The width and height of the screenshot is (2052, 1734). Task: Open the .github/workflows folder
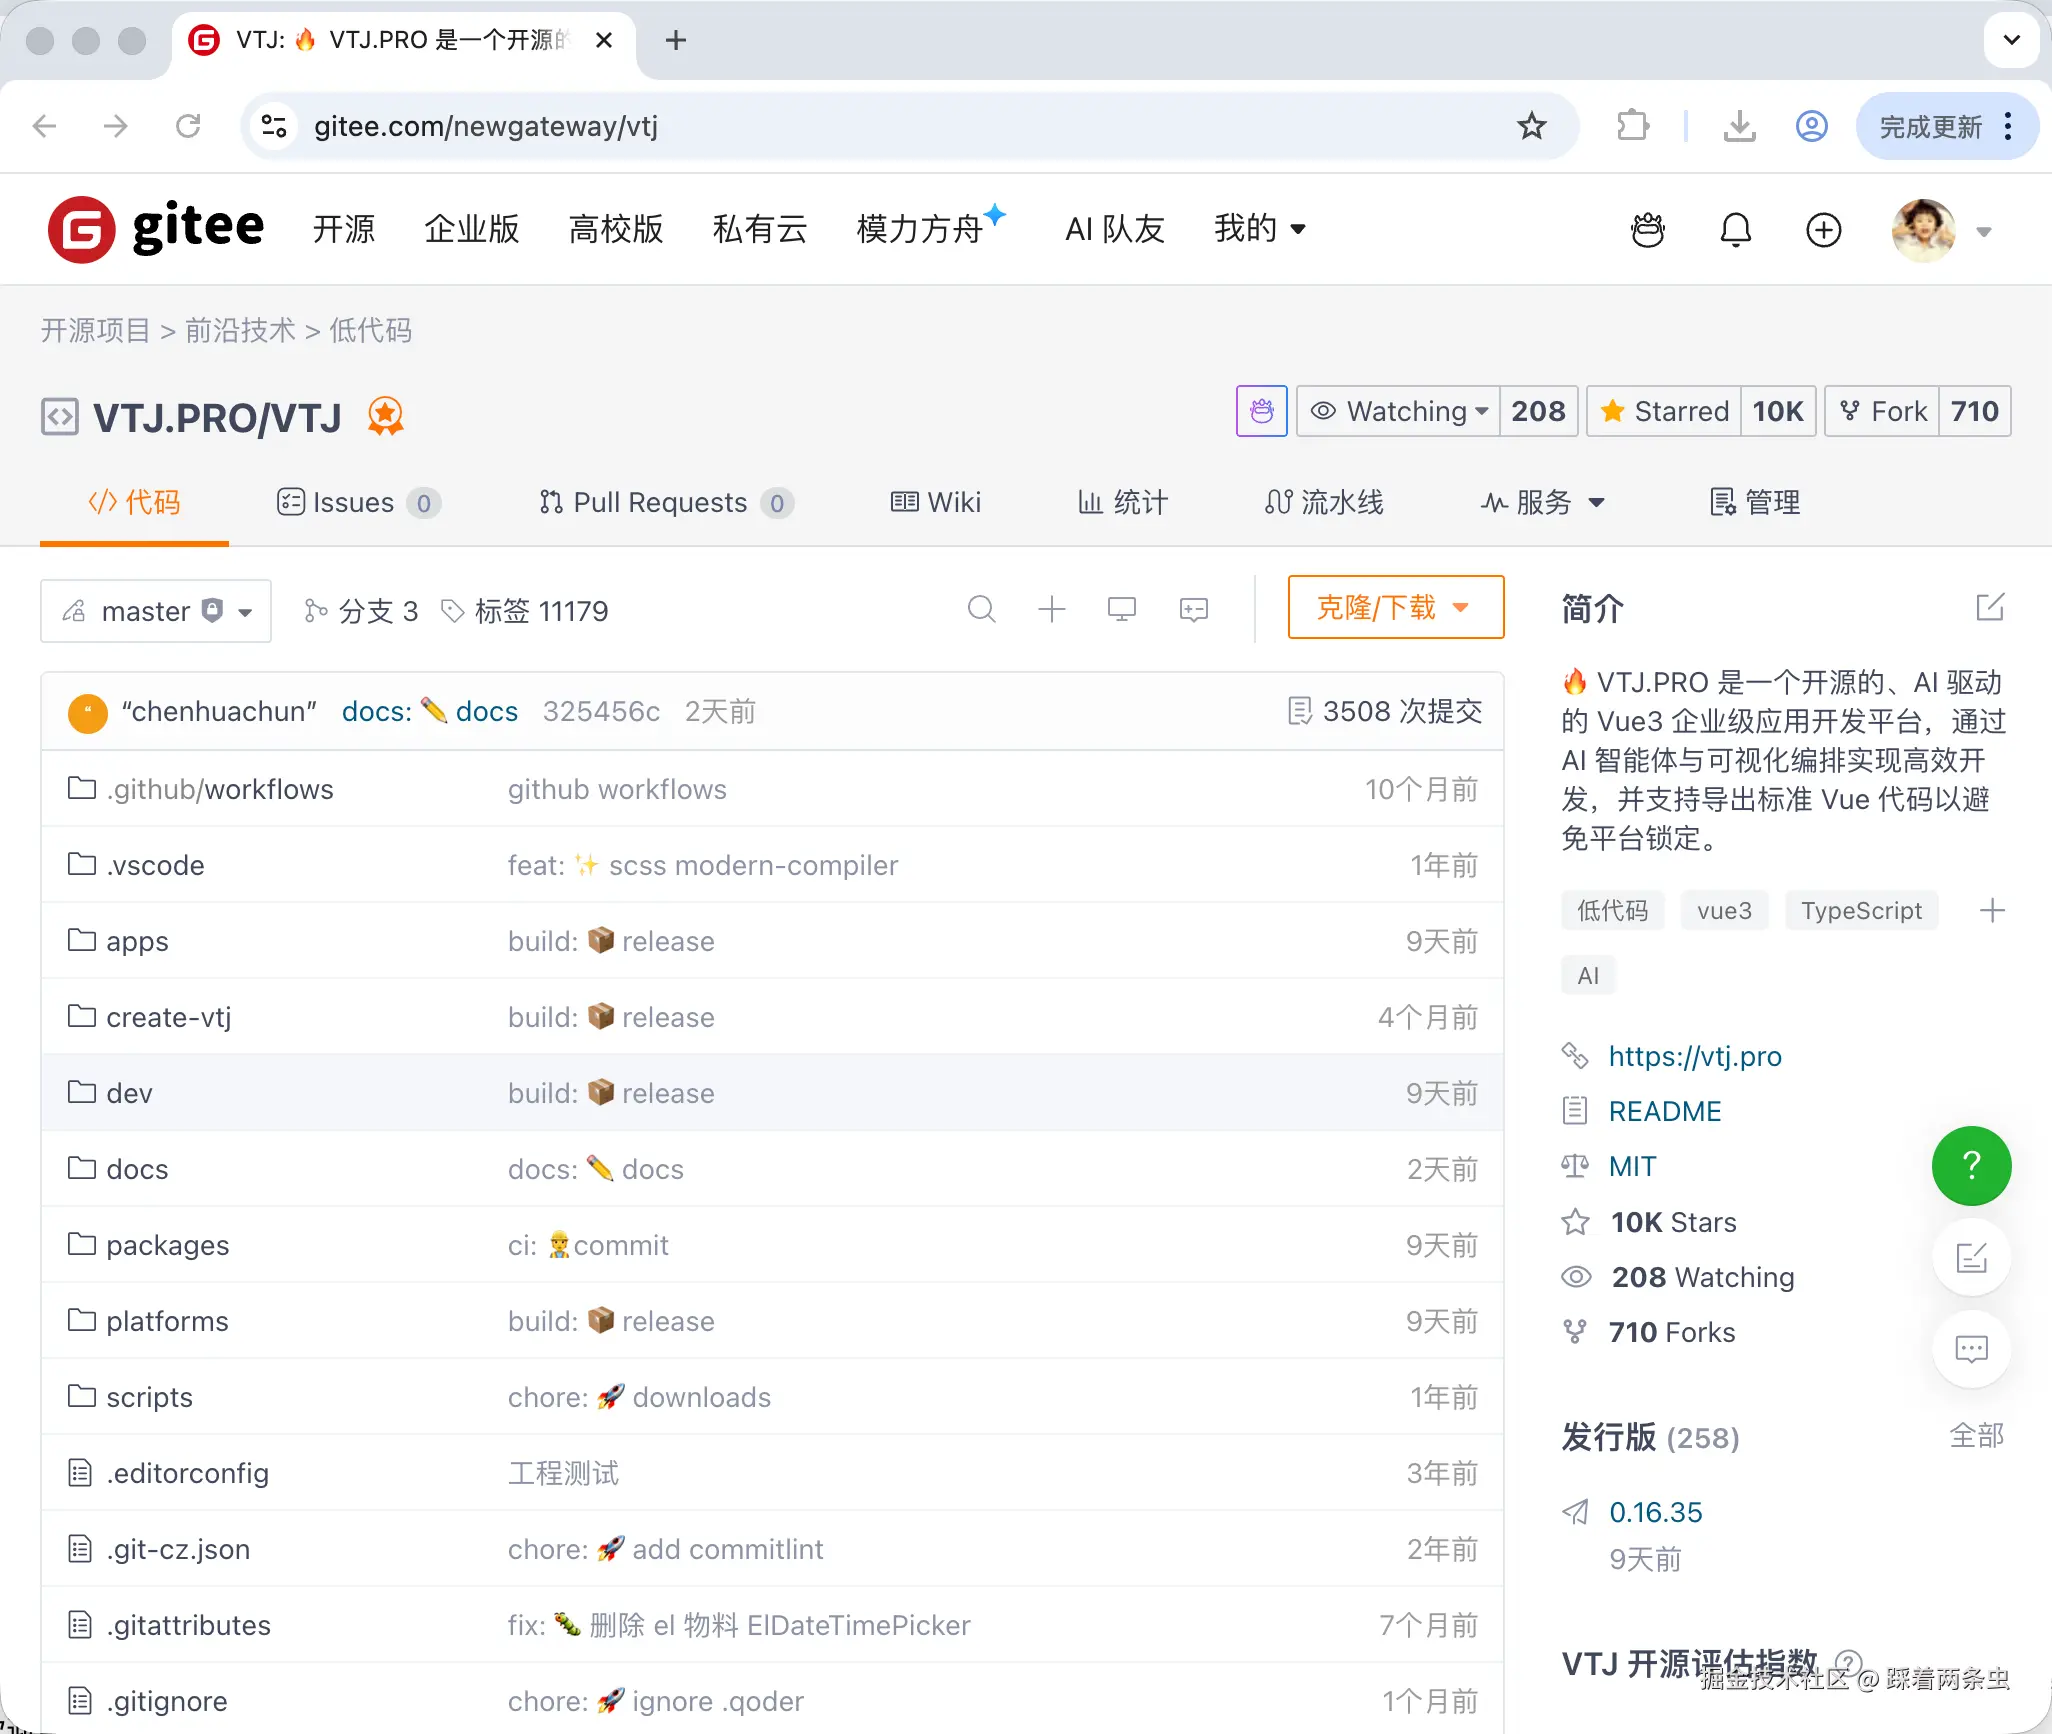coord(220,789)
